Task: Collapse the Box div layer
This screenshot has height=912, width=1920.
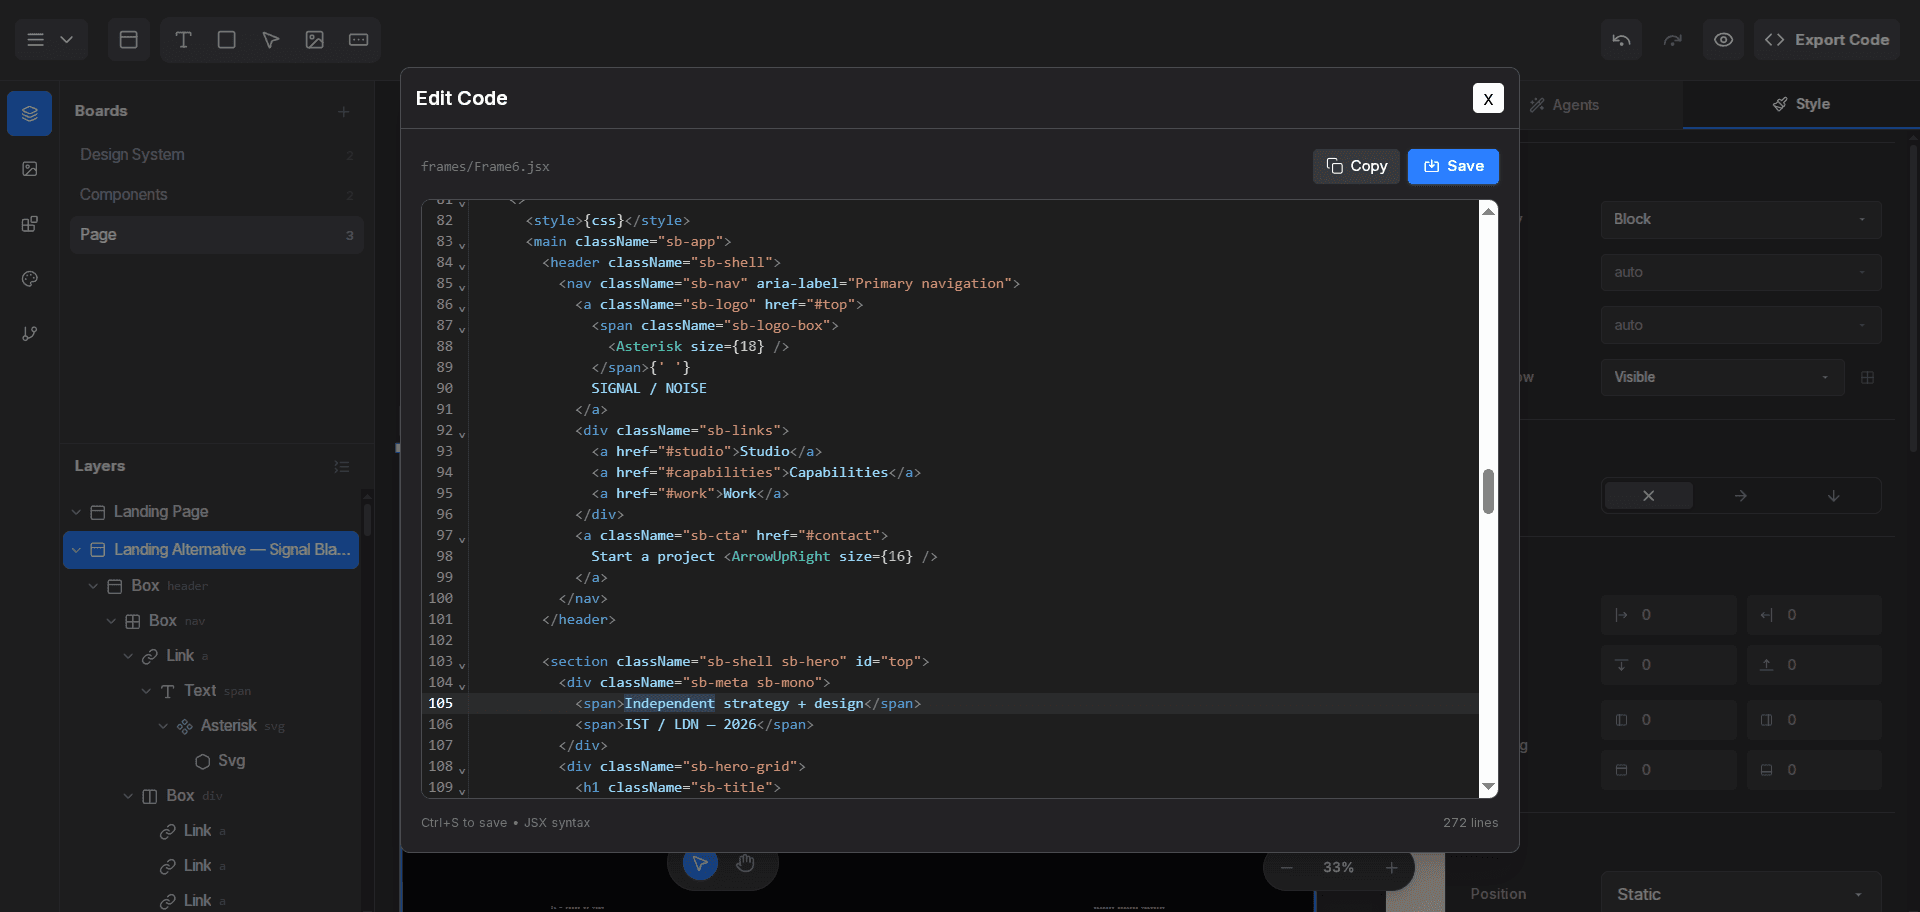Action: [x=128, y=796]
